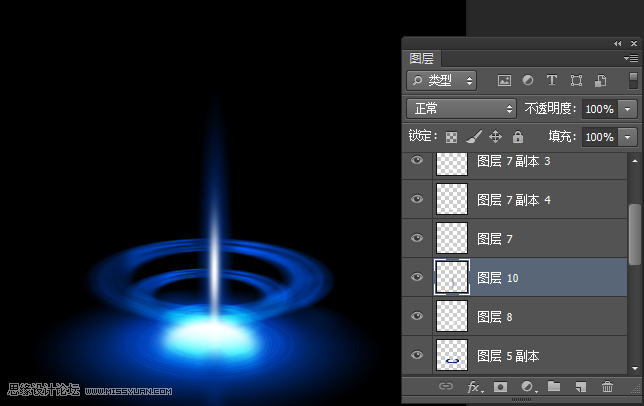
Task: Lock transparent pixels checkerboard icon
Action: (451, 137)
